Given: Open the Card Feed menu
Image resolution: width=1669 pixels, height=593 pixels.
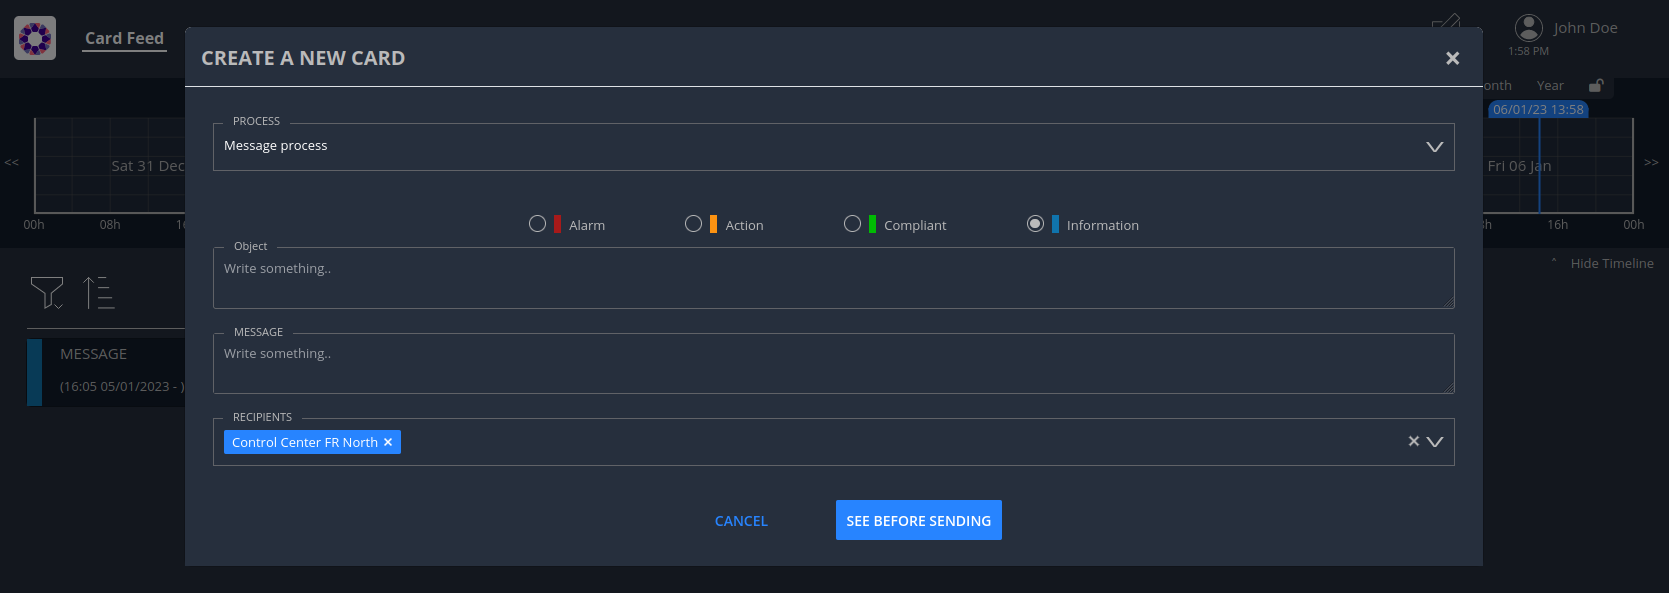Looking at the screenshot, I should click(124, 38).
